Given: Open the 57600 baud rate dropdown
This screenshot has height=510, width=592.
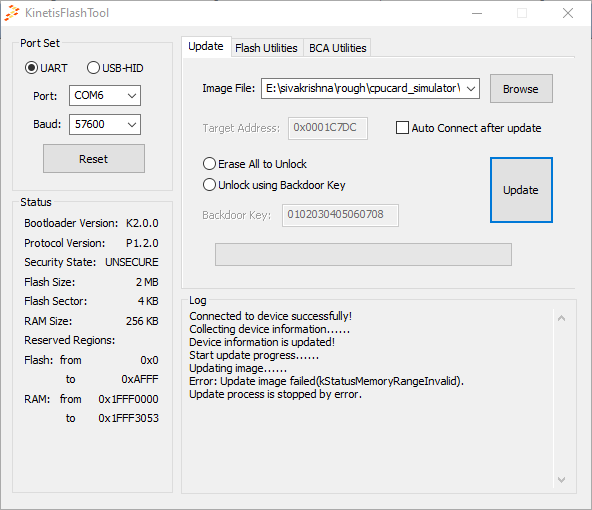Looking at the screenshot, I should [105, 124].
